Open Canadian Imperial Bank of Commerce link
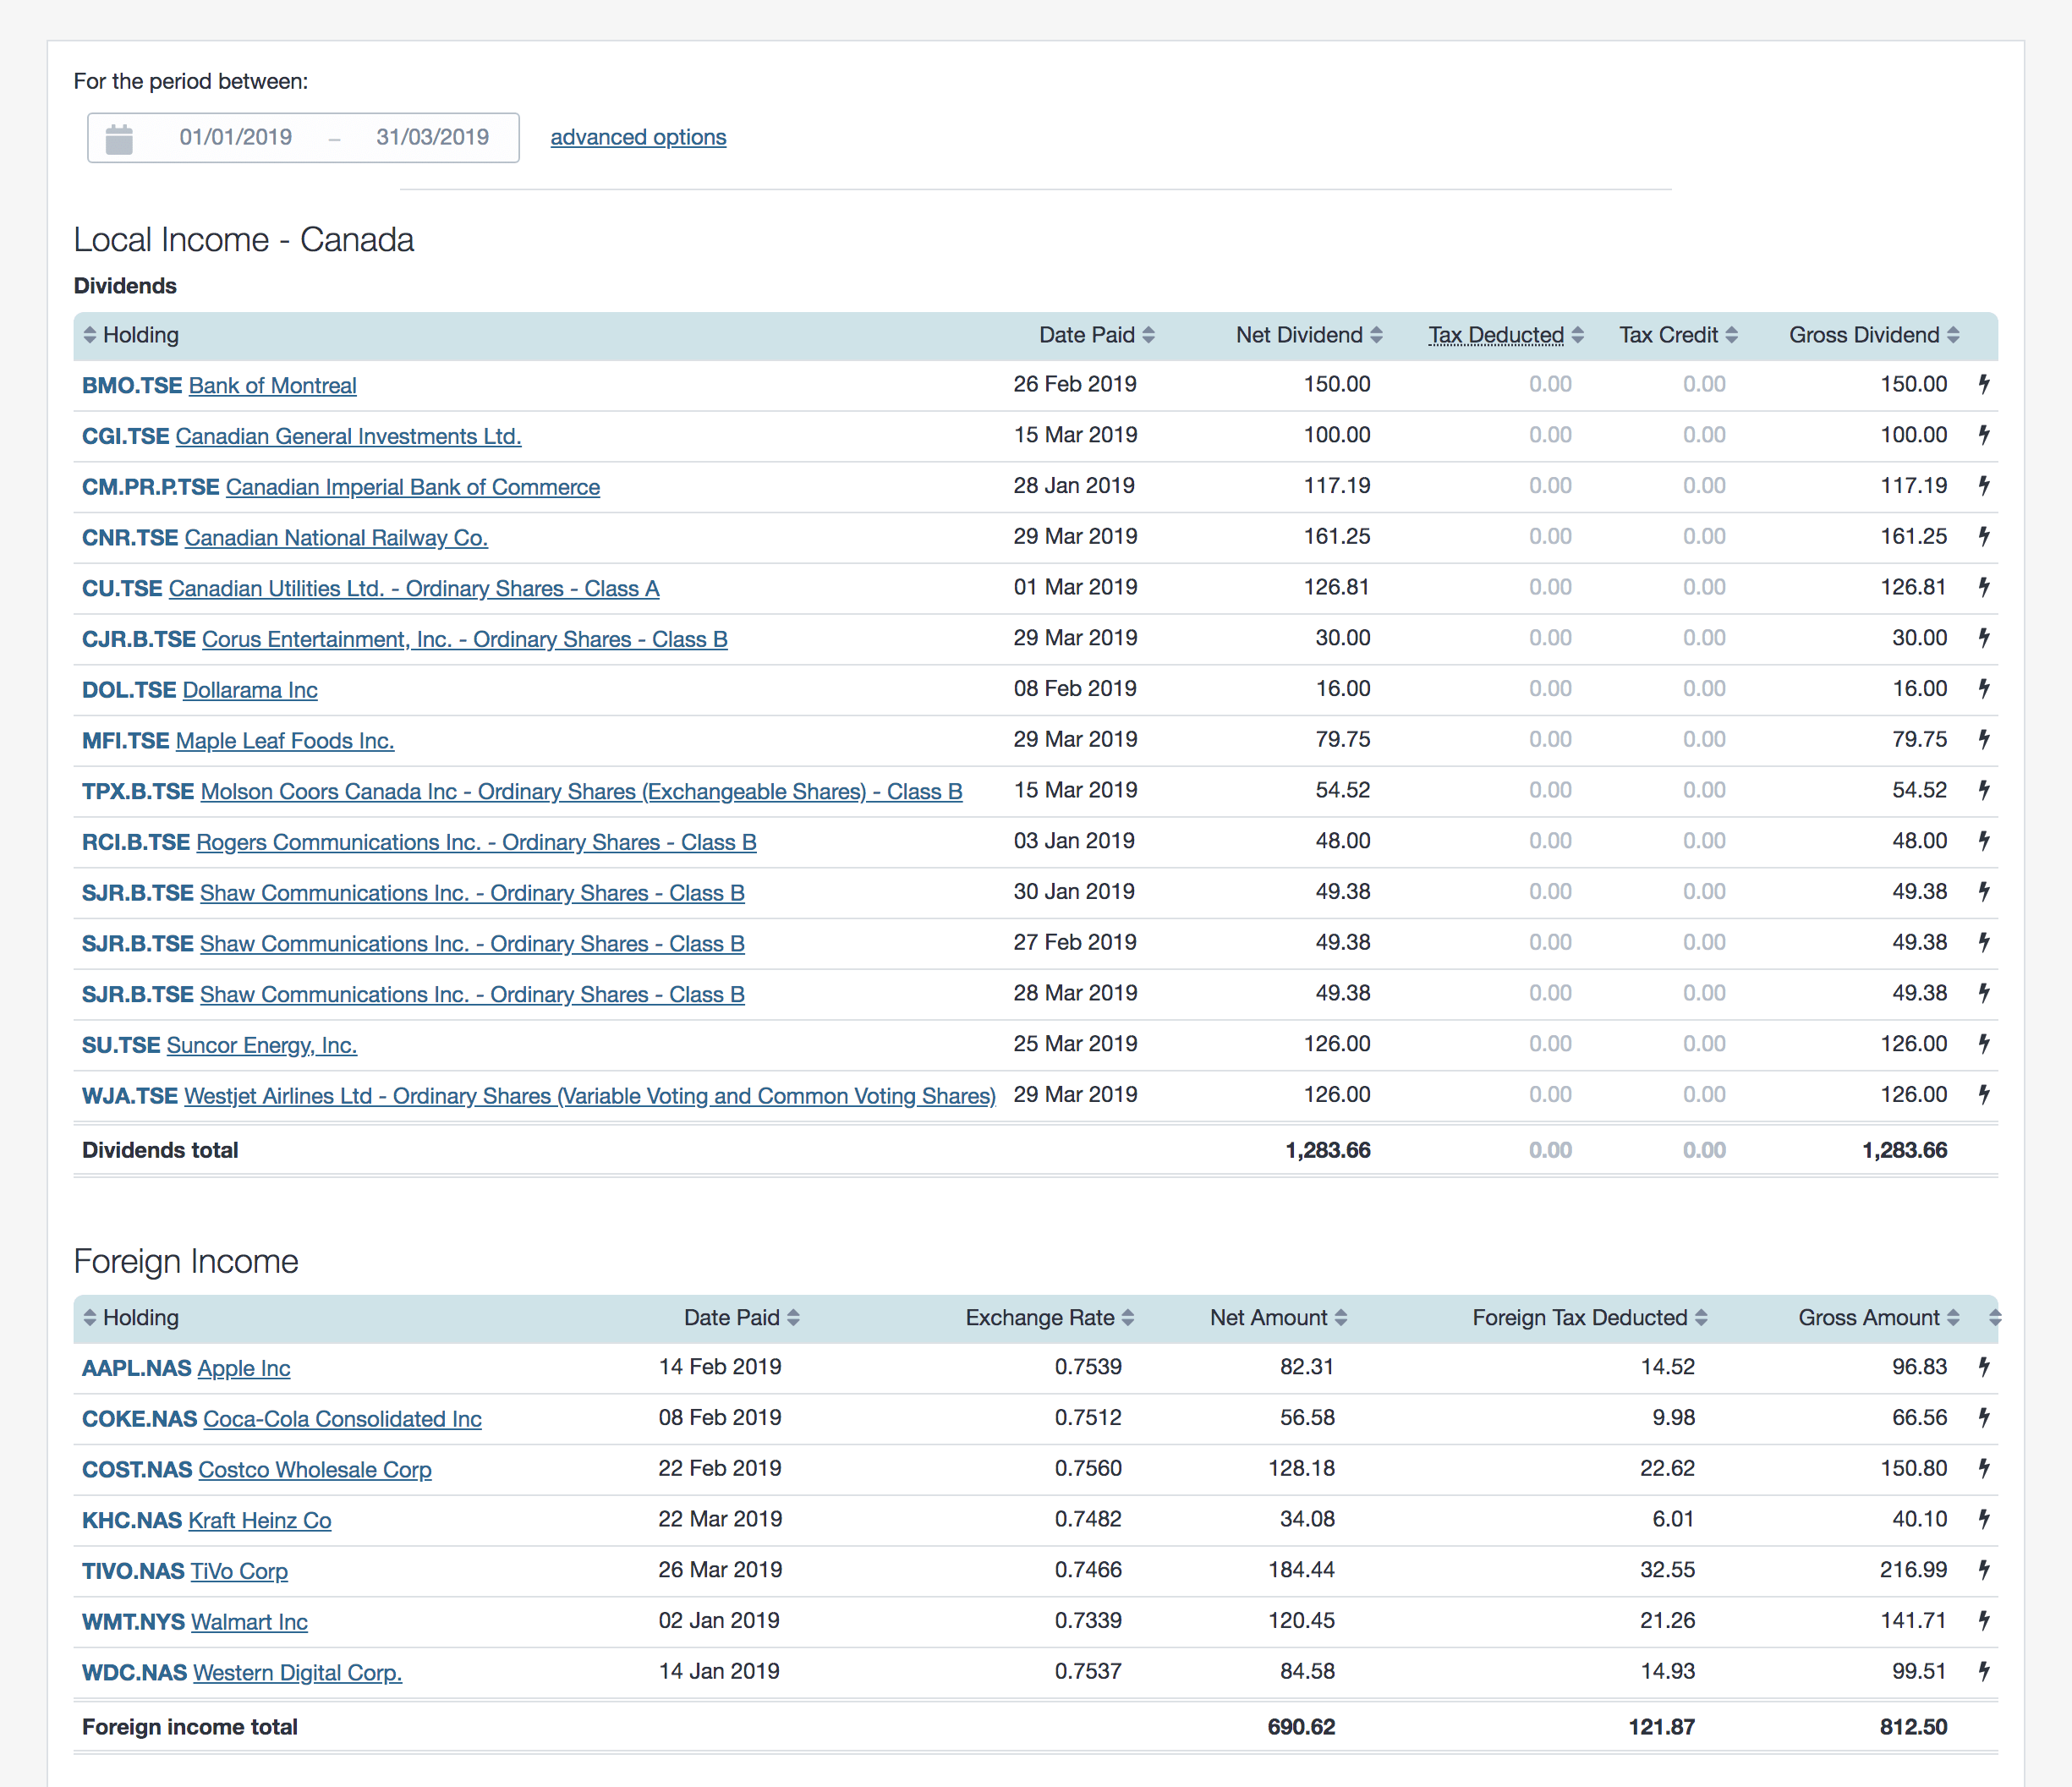The image size is (2072, 1787). click(x=413, y=487)
